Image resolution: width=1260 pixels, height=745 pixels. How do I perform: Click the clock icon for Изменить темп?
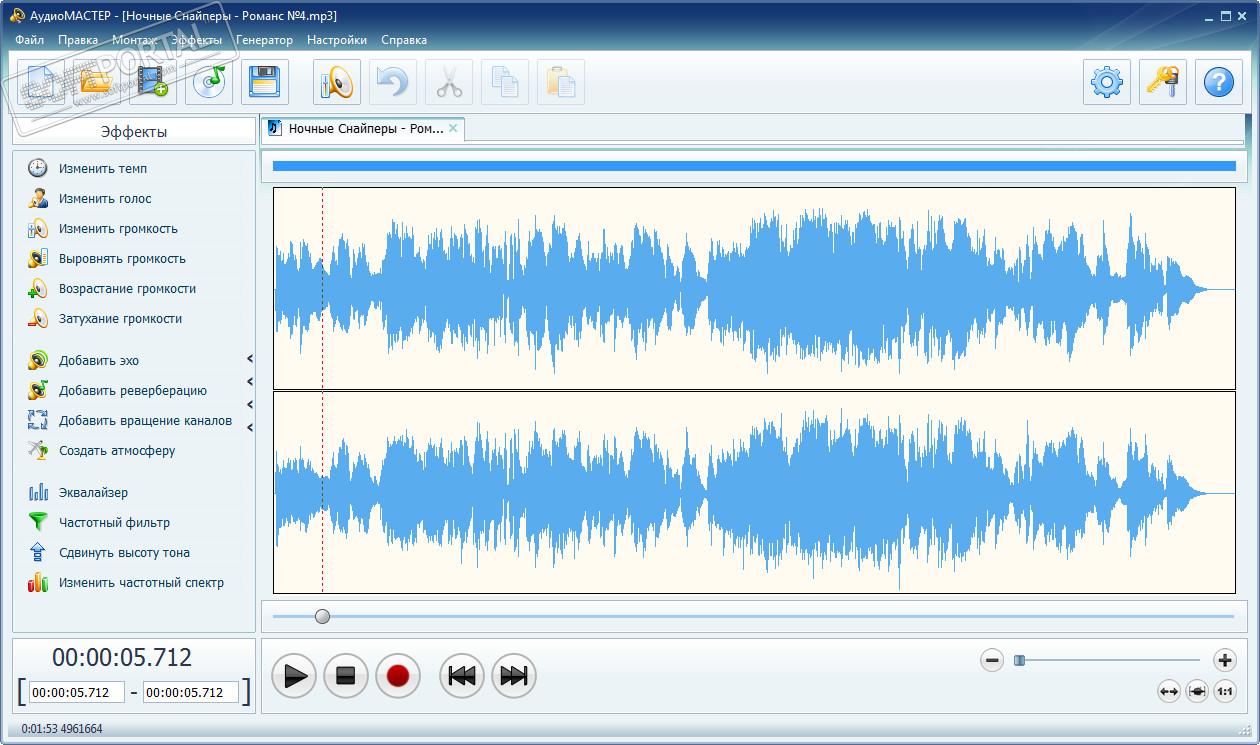click(x=38, y=168)
